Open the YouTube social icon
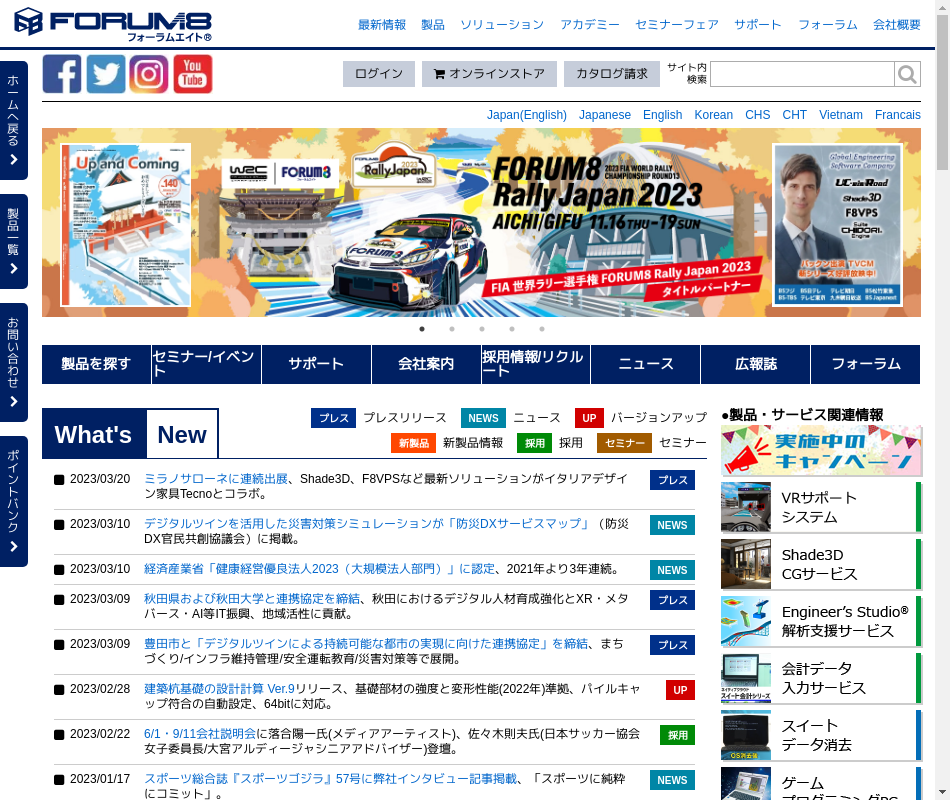 pos(193,74)
